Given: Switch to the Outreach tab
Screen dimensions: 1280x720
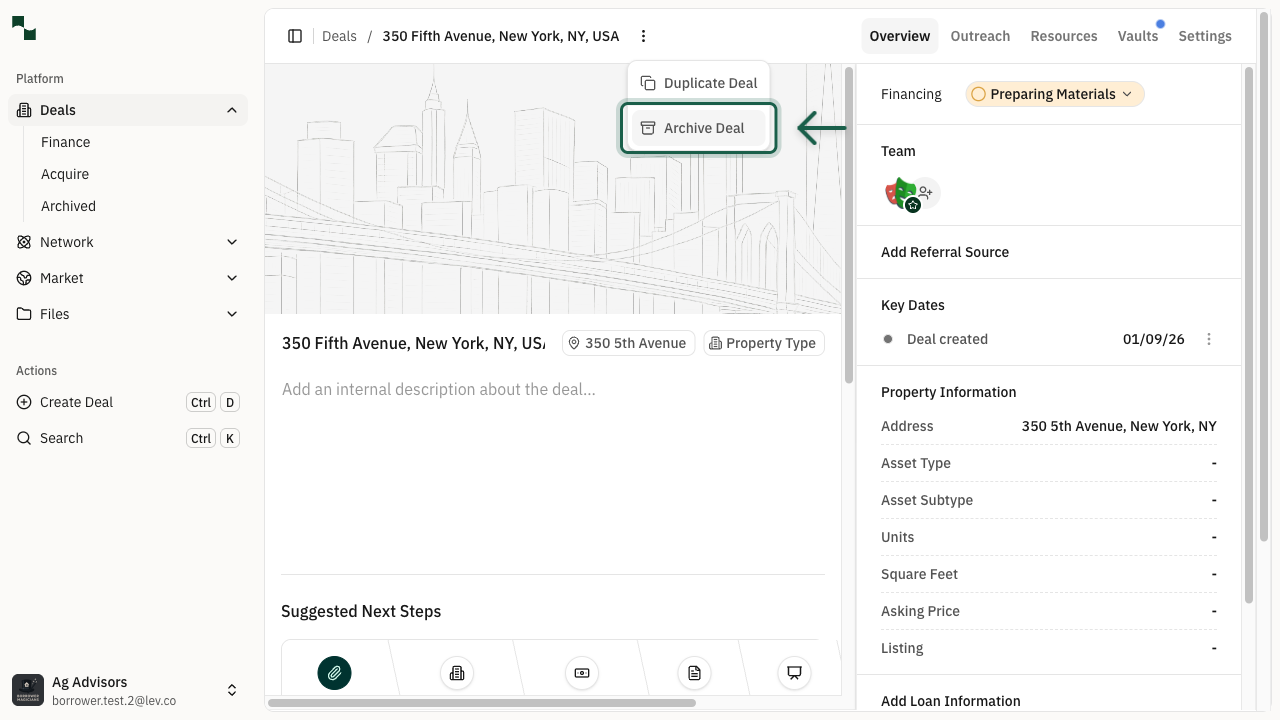Looking at the screenshot, I should pos(980,36).
